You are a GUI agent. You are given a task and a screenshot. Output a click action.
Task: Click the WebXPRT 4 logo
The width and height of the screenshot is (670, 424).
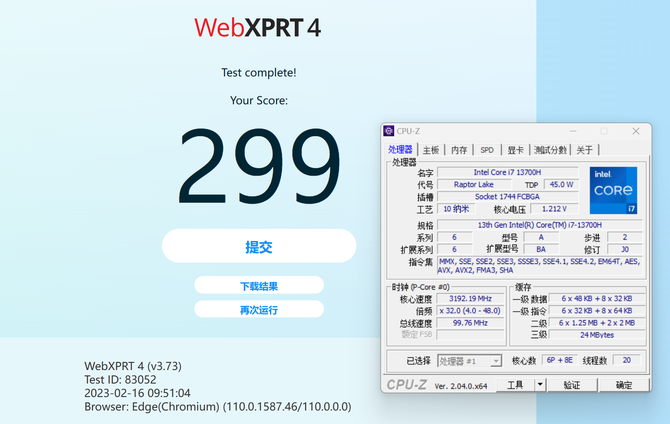258,28
